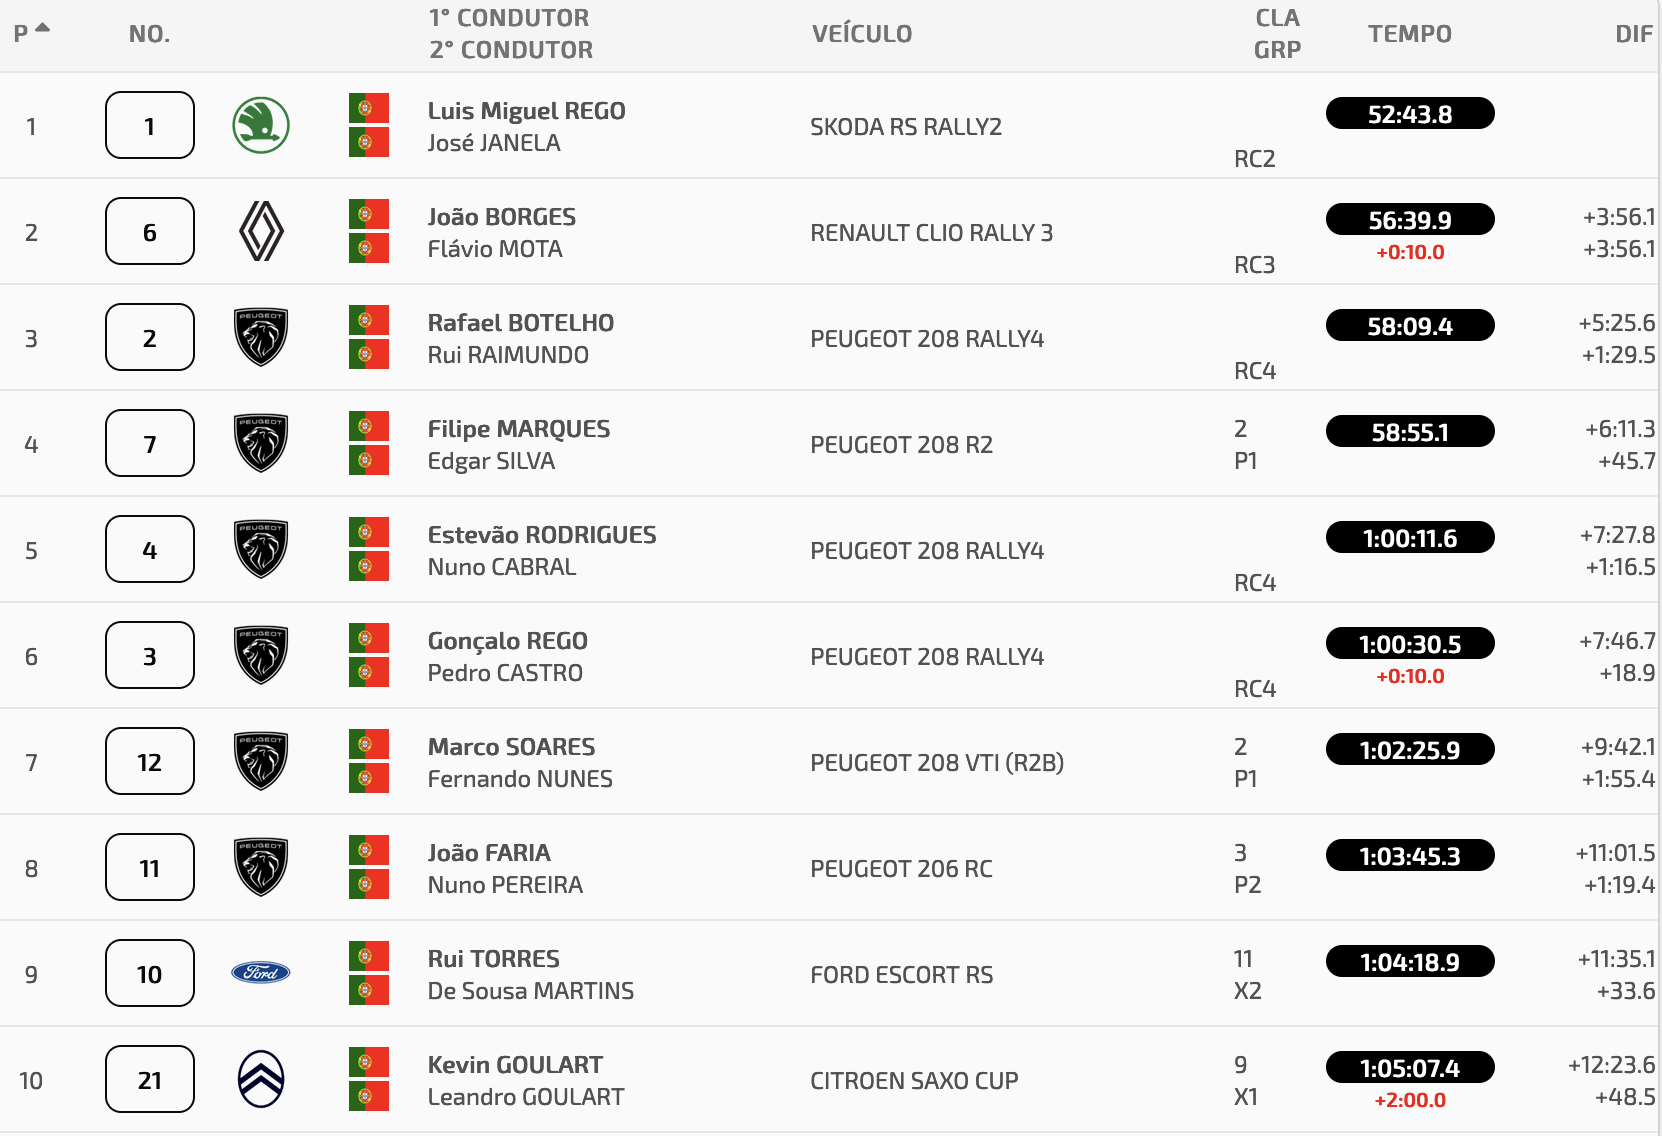Sort by the TEMPO column header
The height and width of the screenshot is (1136, 1662).
[1410, 34]
